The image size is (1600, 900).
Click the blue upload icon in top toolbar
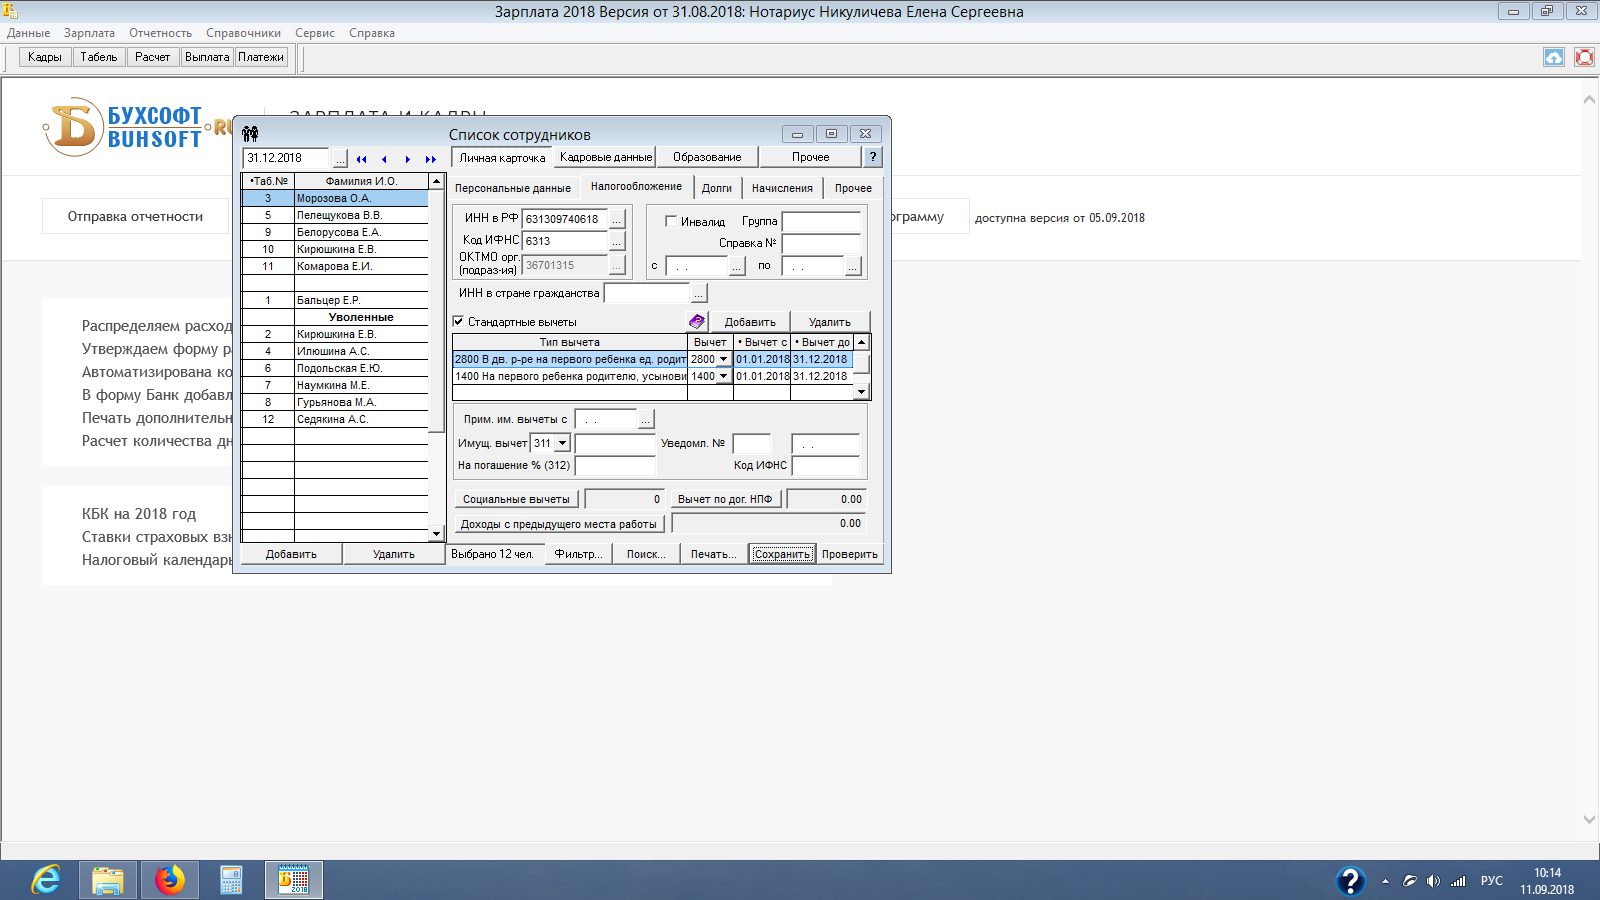click(x=1553, y=57)
